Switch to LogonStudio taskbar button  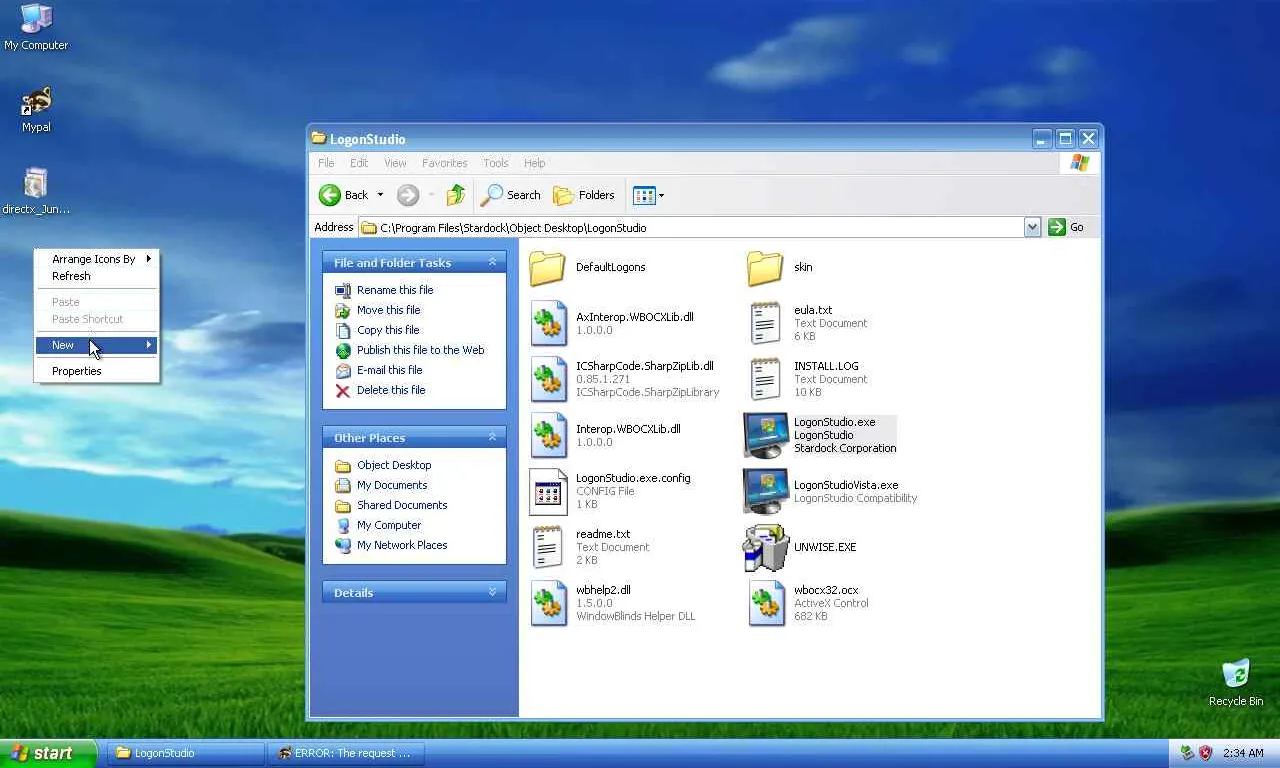186,753
